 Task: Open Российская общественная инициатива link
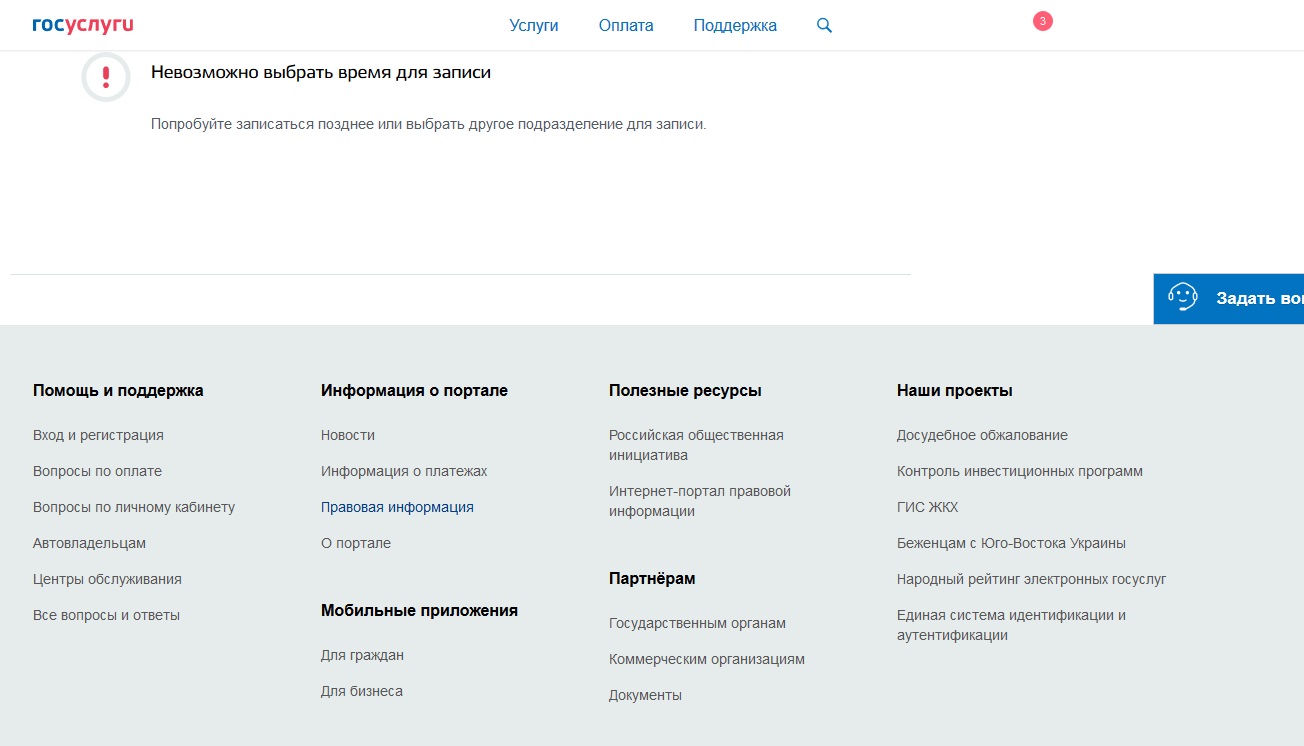pyautogui.click(x=696, y=445)
